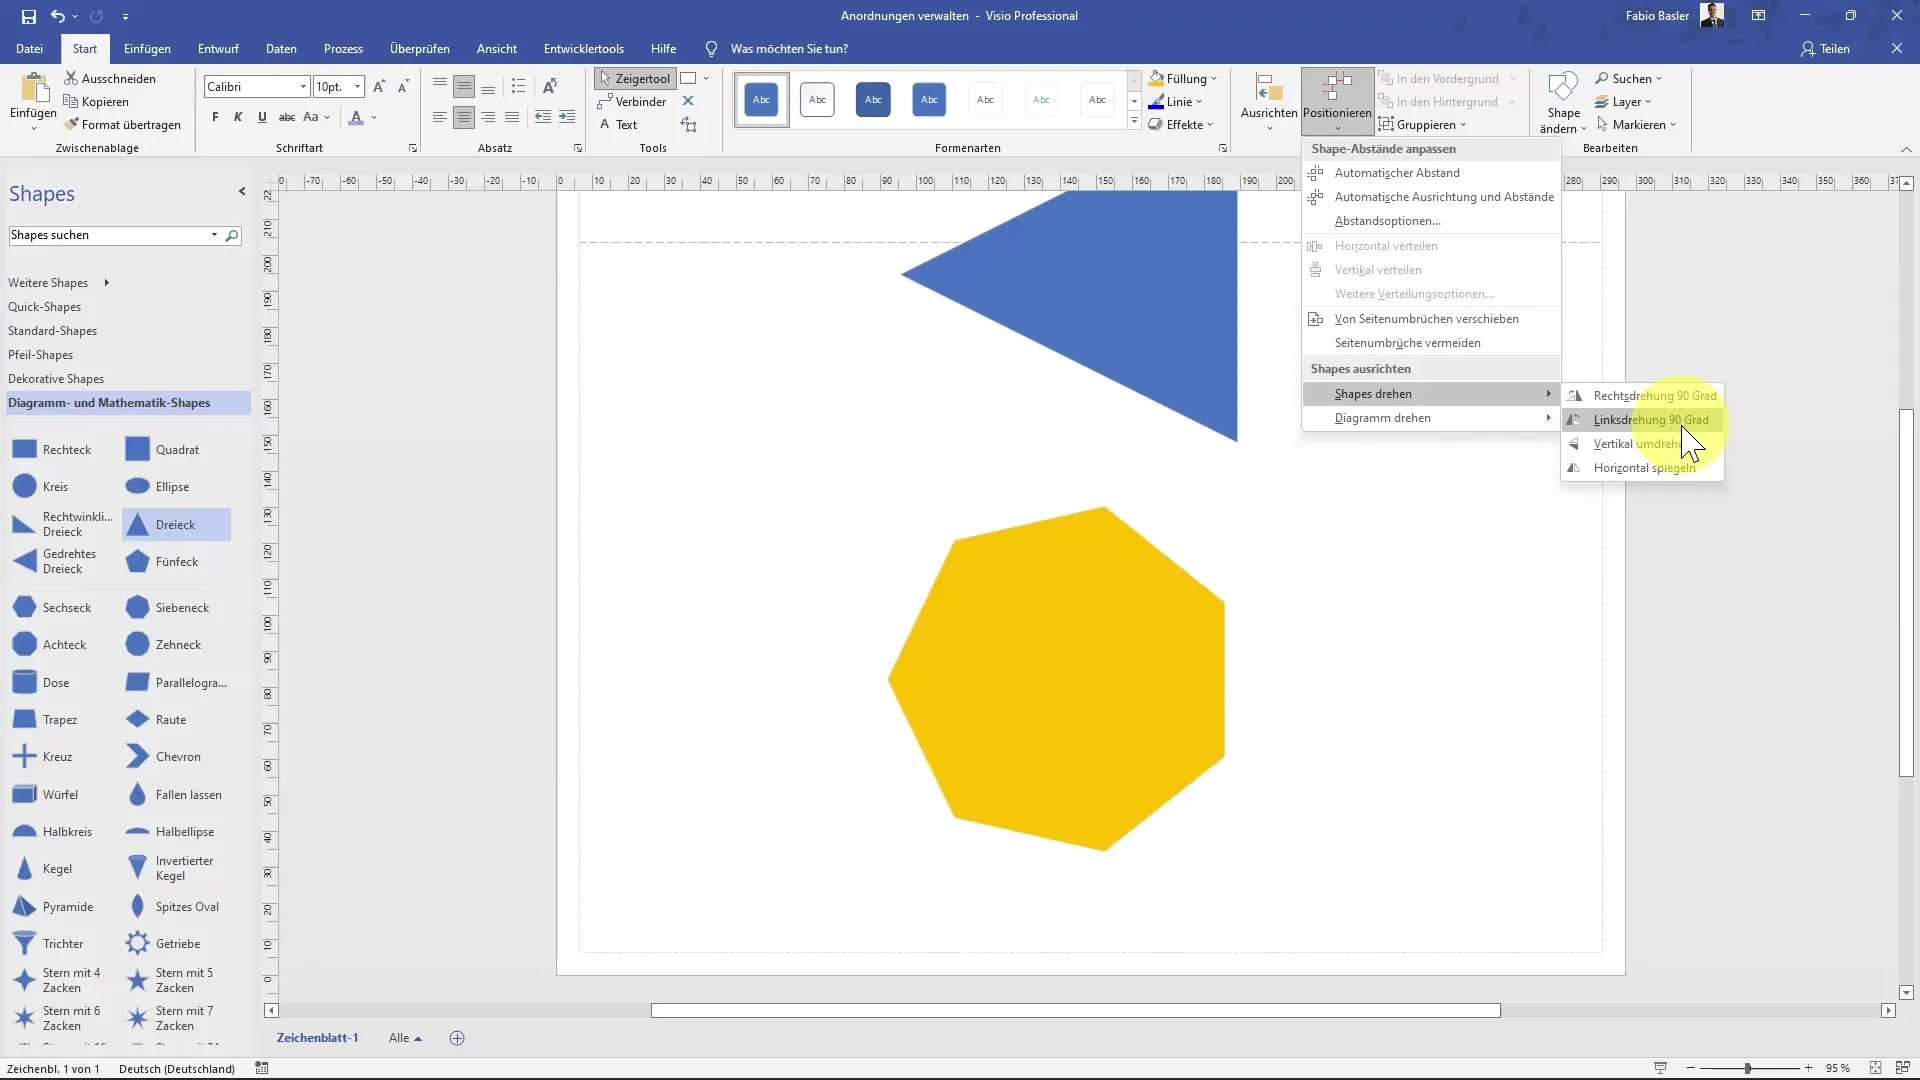Open the Quick-Shapes stencil
This screenshot has height=1080, width=1920.
tap(45, 307)
